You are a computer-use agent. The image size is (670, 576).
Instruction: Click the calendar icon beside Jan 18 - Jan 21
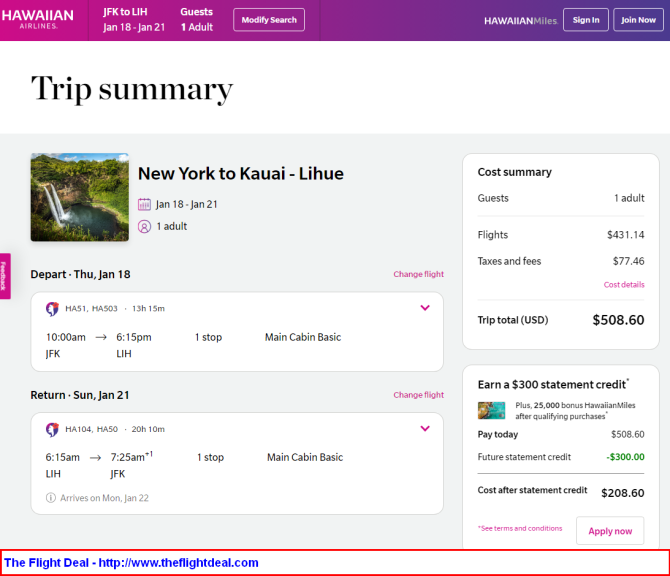pos(144,204)
